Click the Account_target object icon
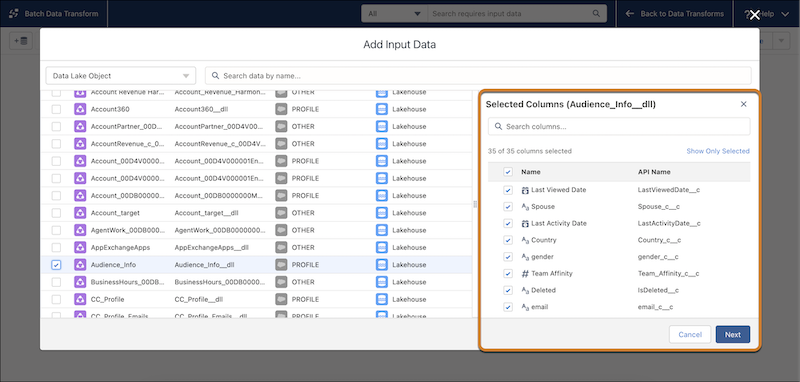This screenshot has width=800, height=382. coord(80,213)
